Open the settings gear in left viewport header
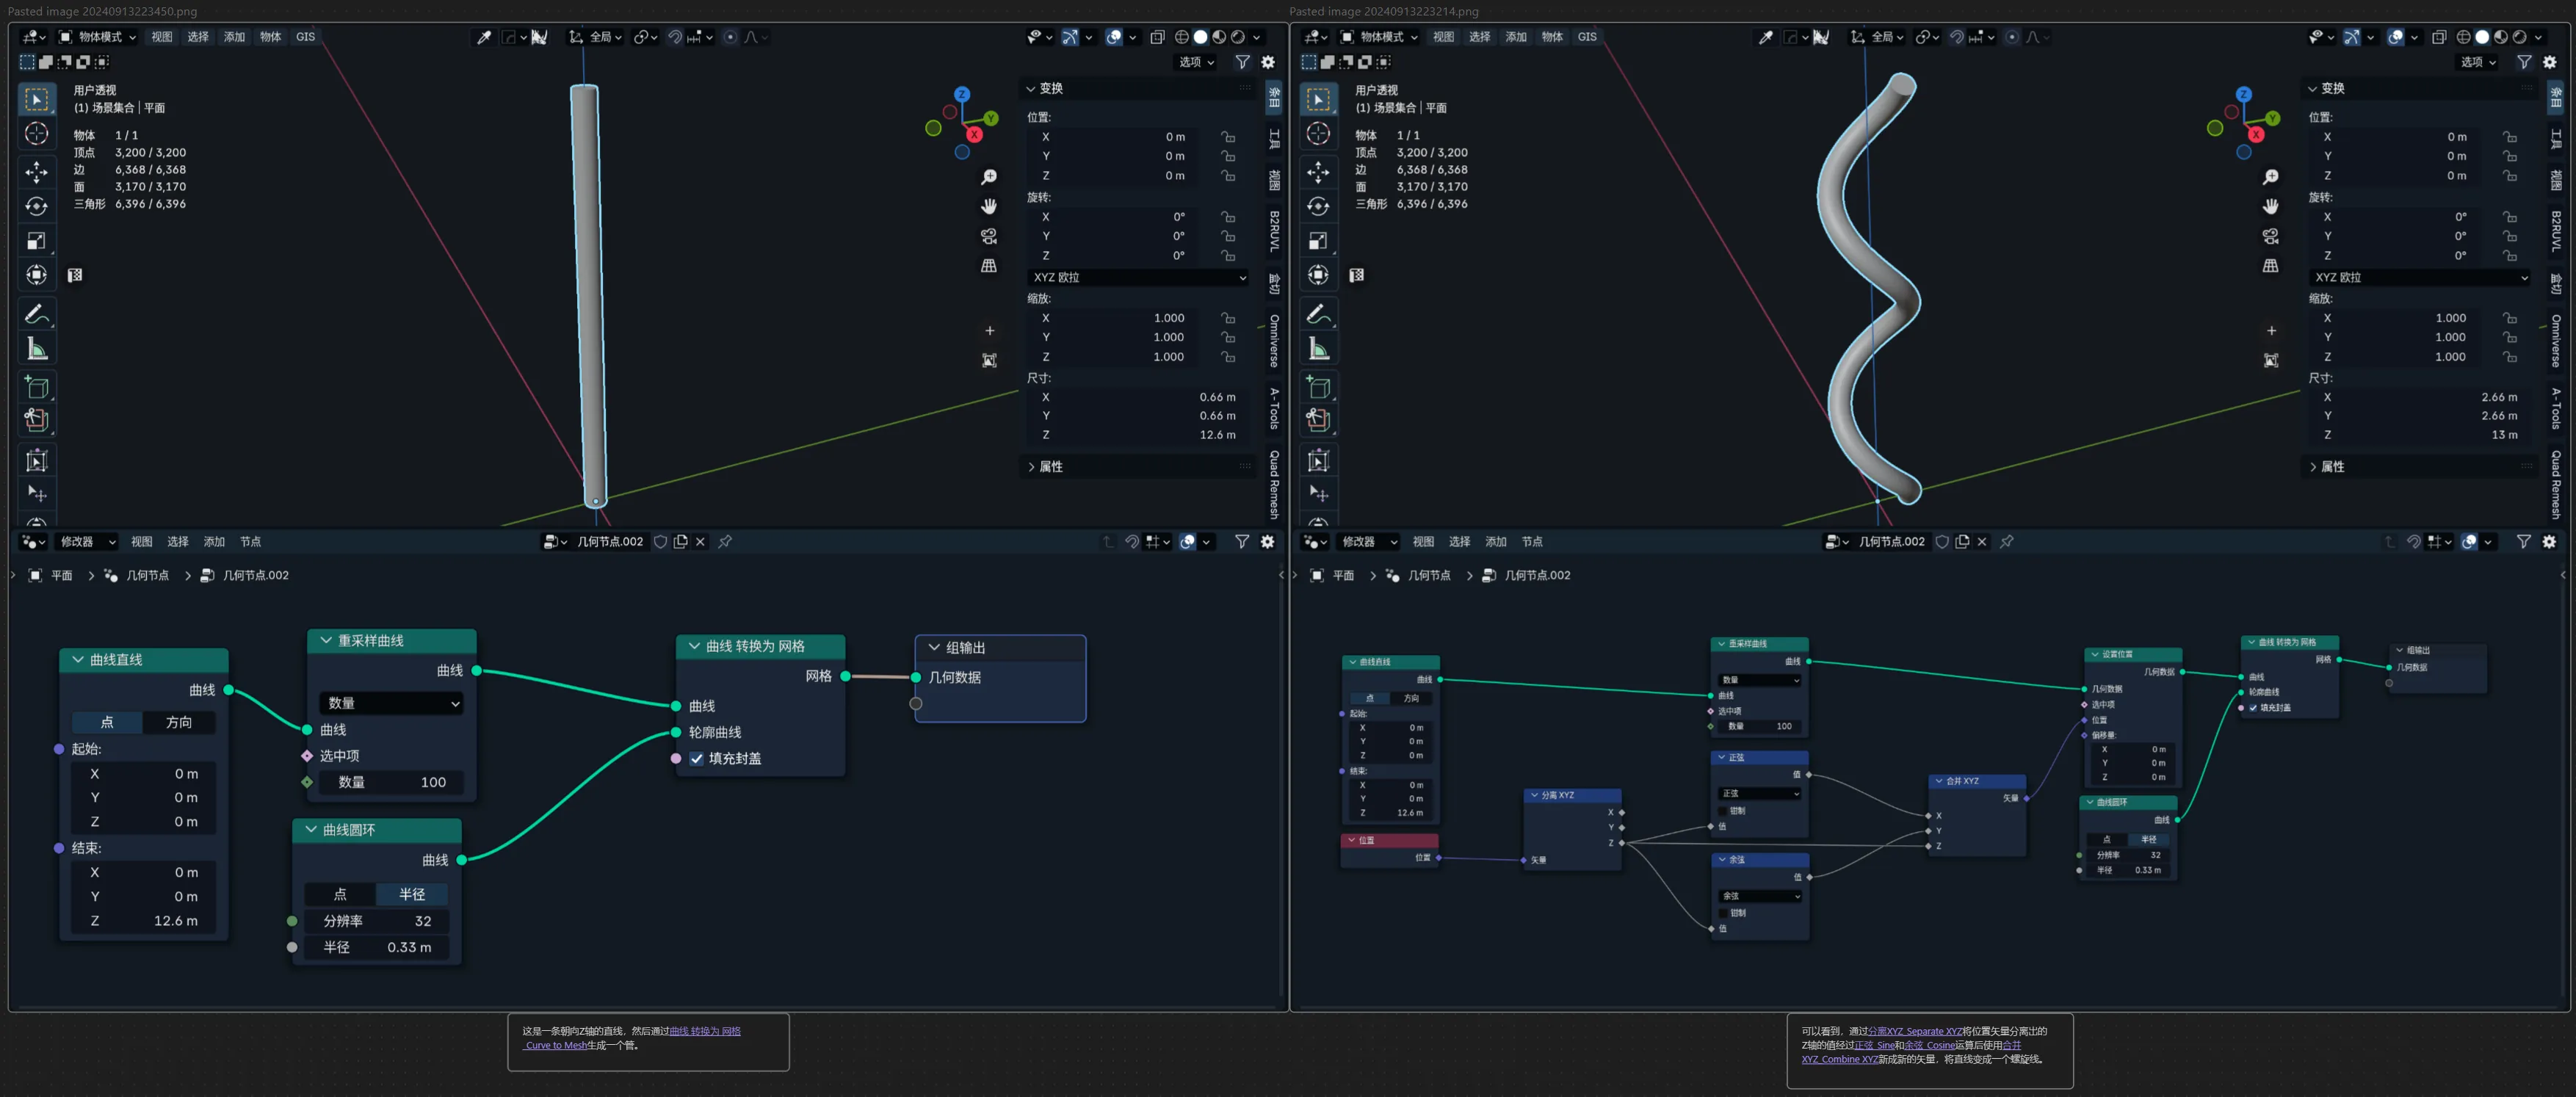 click(x=1268, y=62)
